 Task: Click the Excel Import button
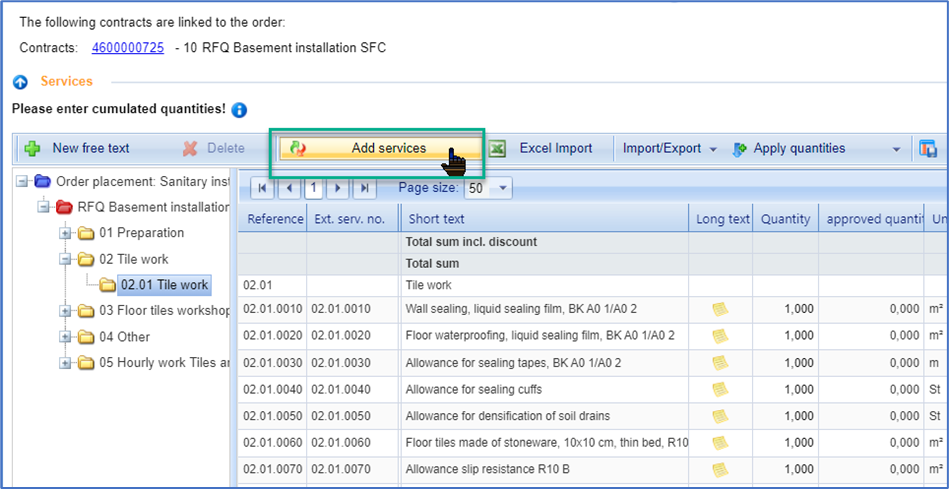coord(543,149)
